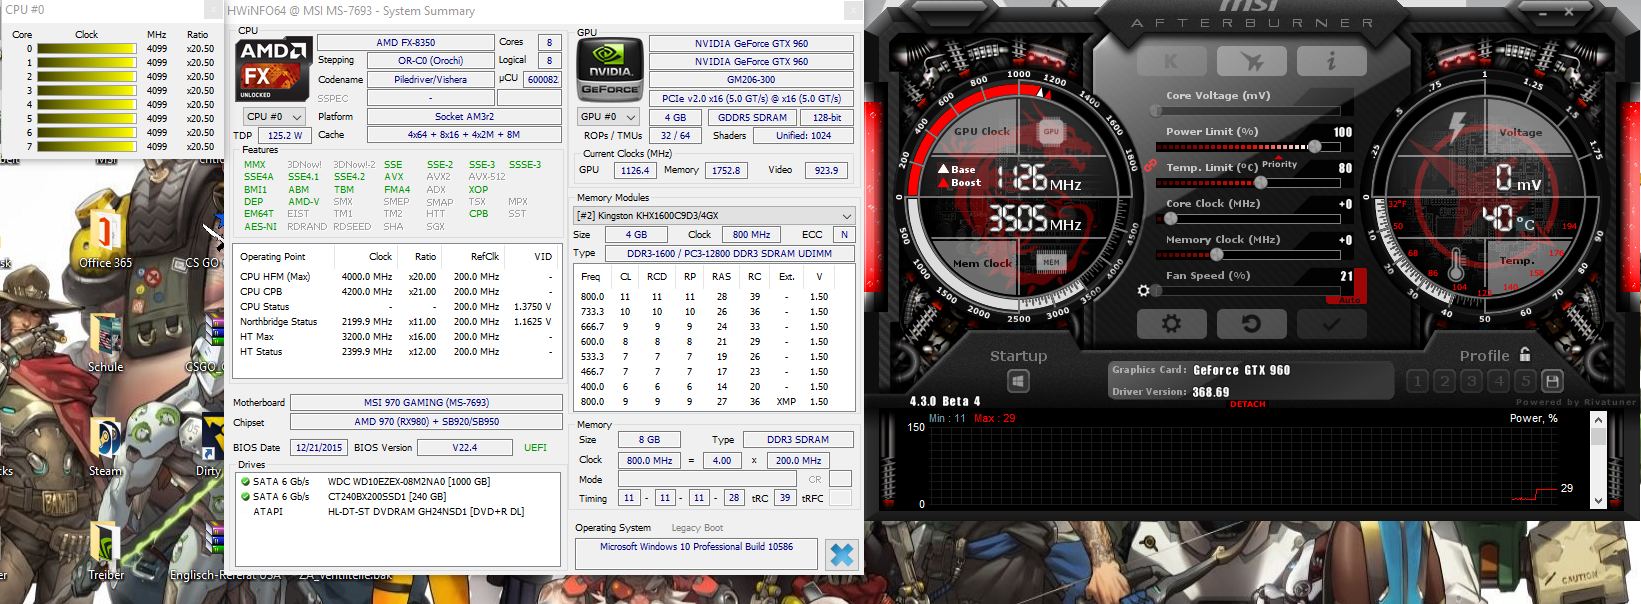Image resolution: width=1641 pixels, height=604 pixels.
Task: Select profile slot 4
Action: pos(1498,381)
